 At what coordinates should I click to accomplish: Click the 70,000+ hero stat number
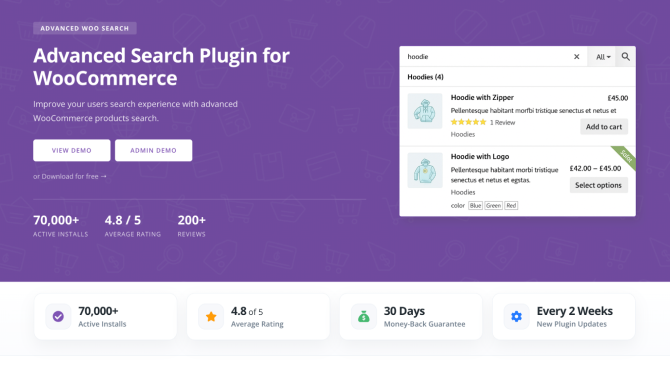tap(56, 220)
